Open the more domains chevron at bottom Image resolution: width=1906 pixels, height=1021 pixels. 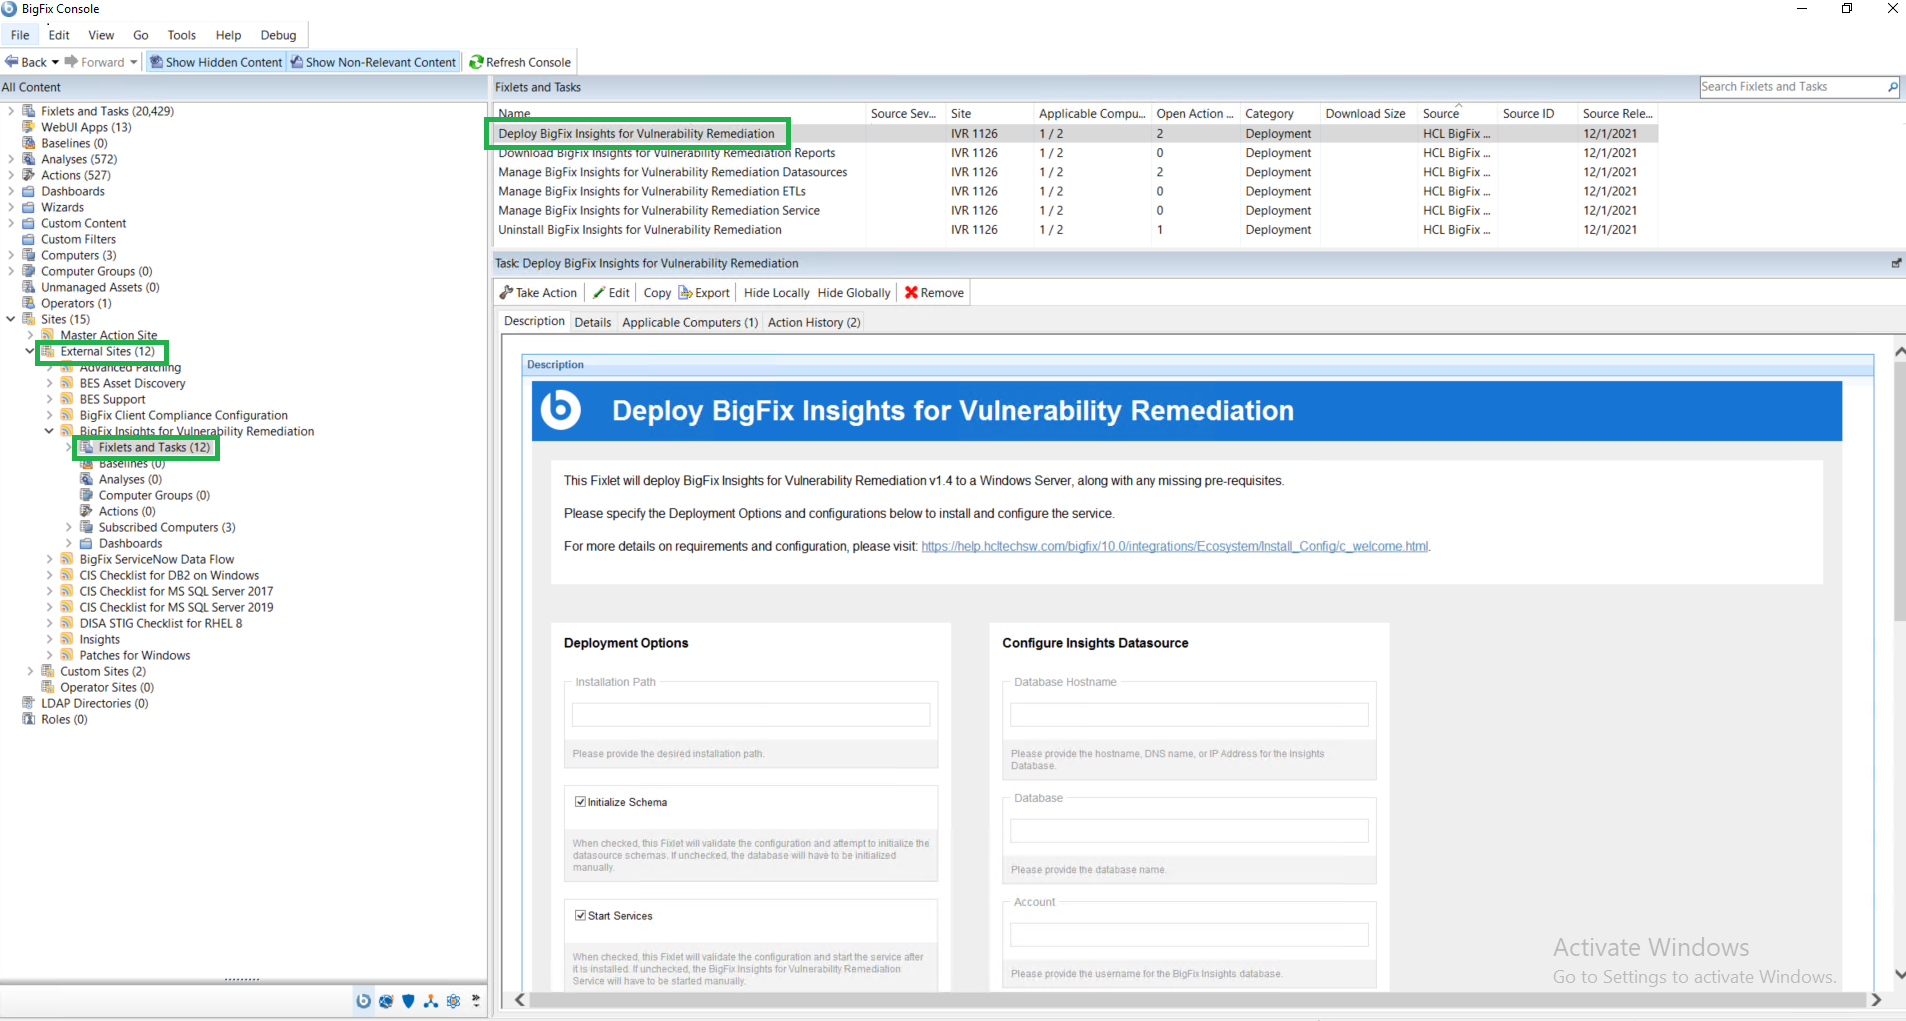click(x=476, y=1001)
